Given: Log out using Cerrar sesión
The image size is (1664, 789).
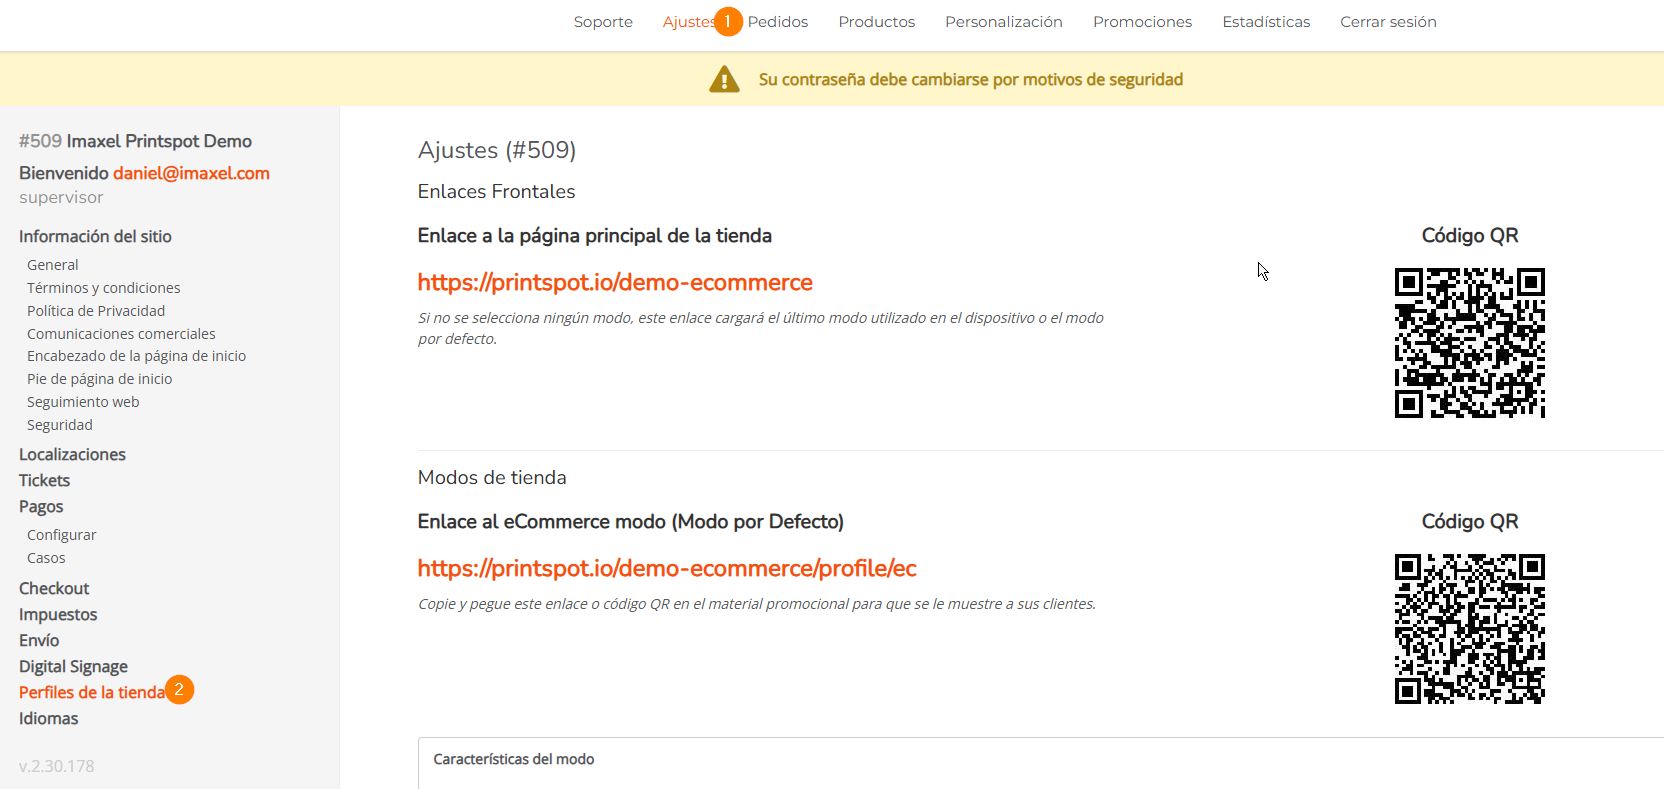Looking at the screenshot, I should [x=1388, y=22].
